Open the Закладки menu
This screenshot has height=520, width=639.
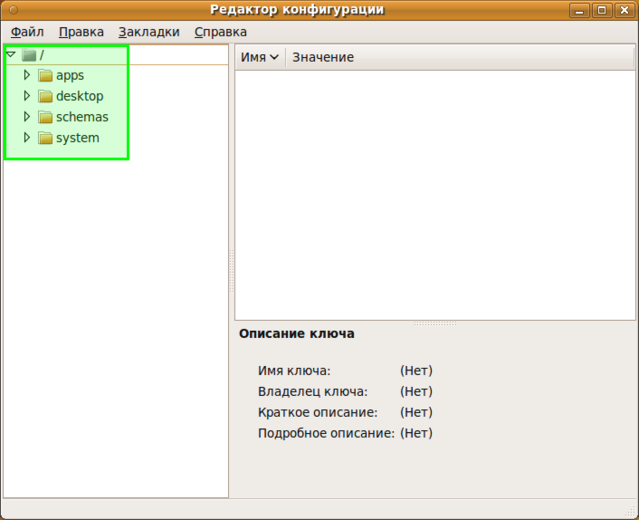pos(149,31)
